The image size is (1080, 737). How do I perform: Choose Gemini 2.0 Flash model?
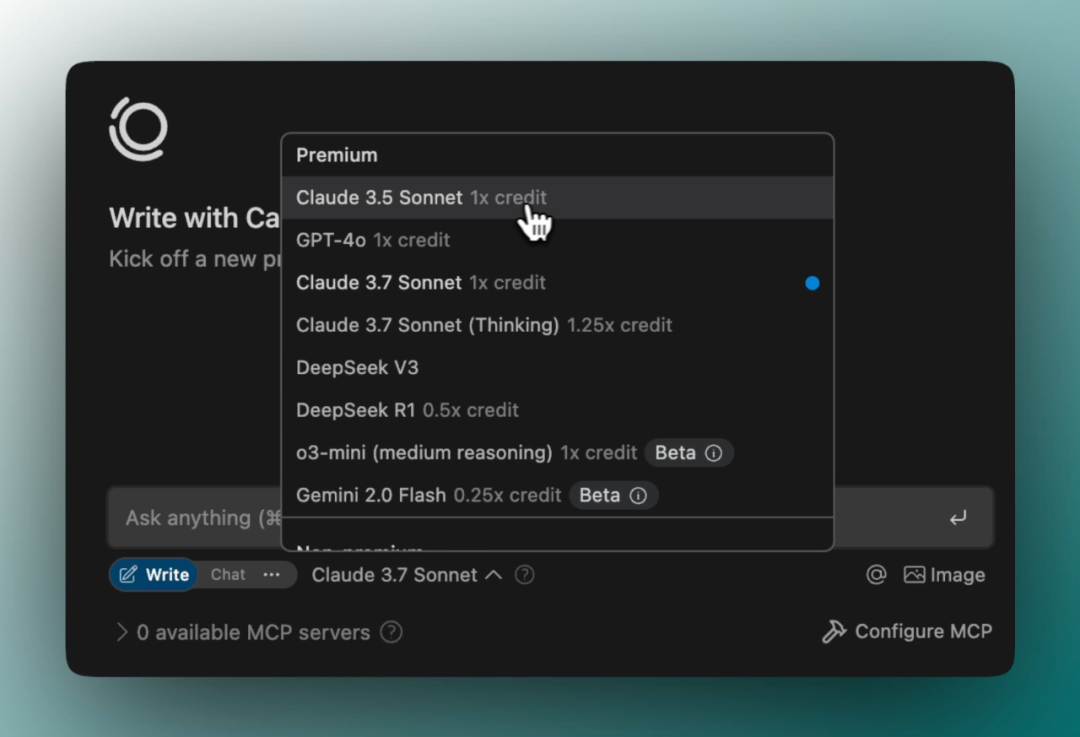pyautogui.click(x=371, y=495)
